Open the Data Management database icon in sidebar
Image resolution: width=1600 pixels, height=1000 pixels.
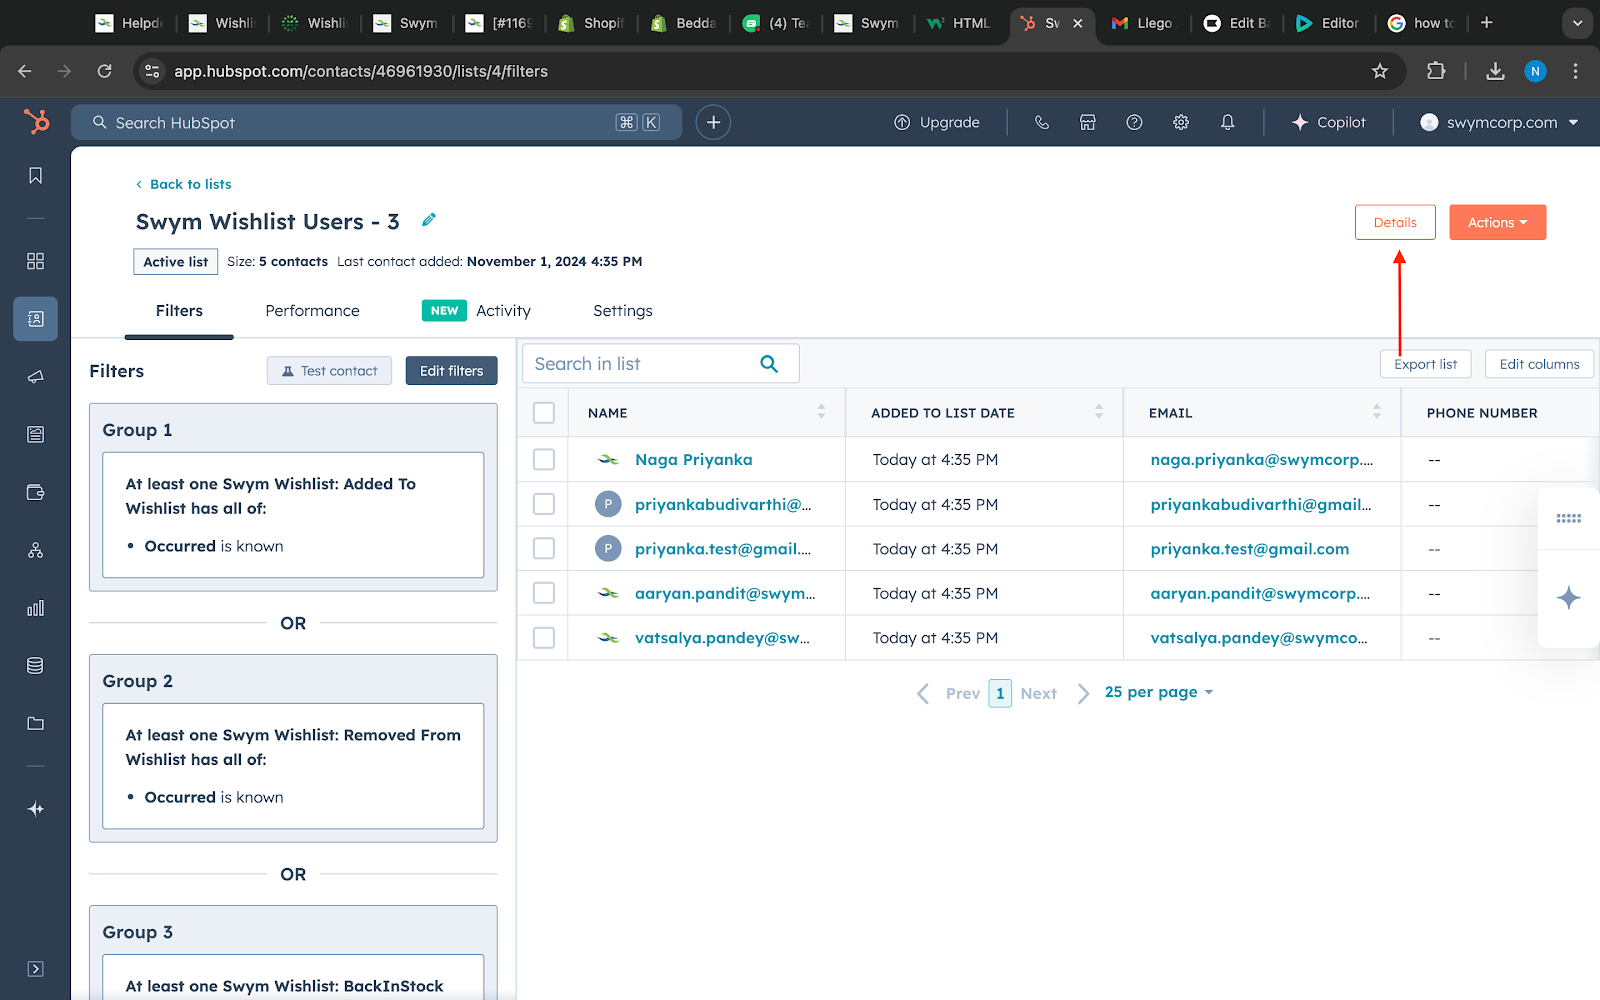[35, 666]
